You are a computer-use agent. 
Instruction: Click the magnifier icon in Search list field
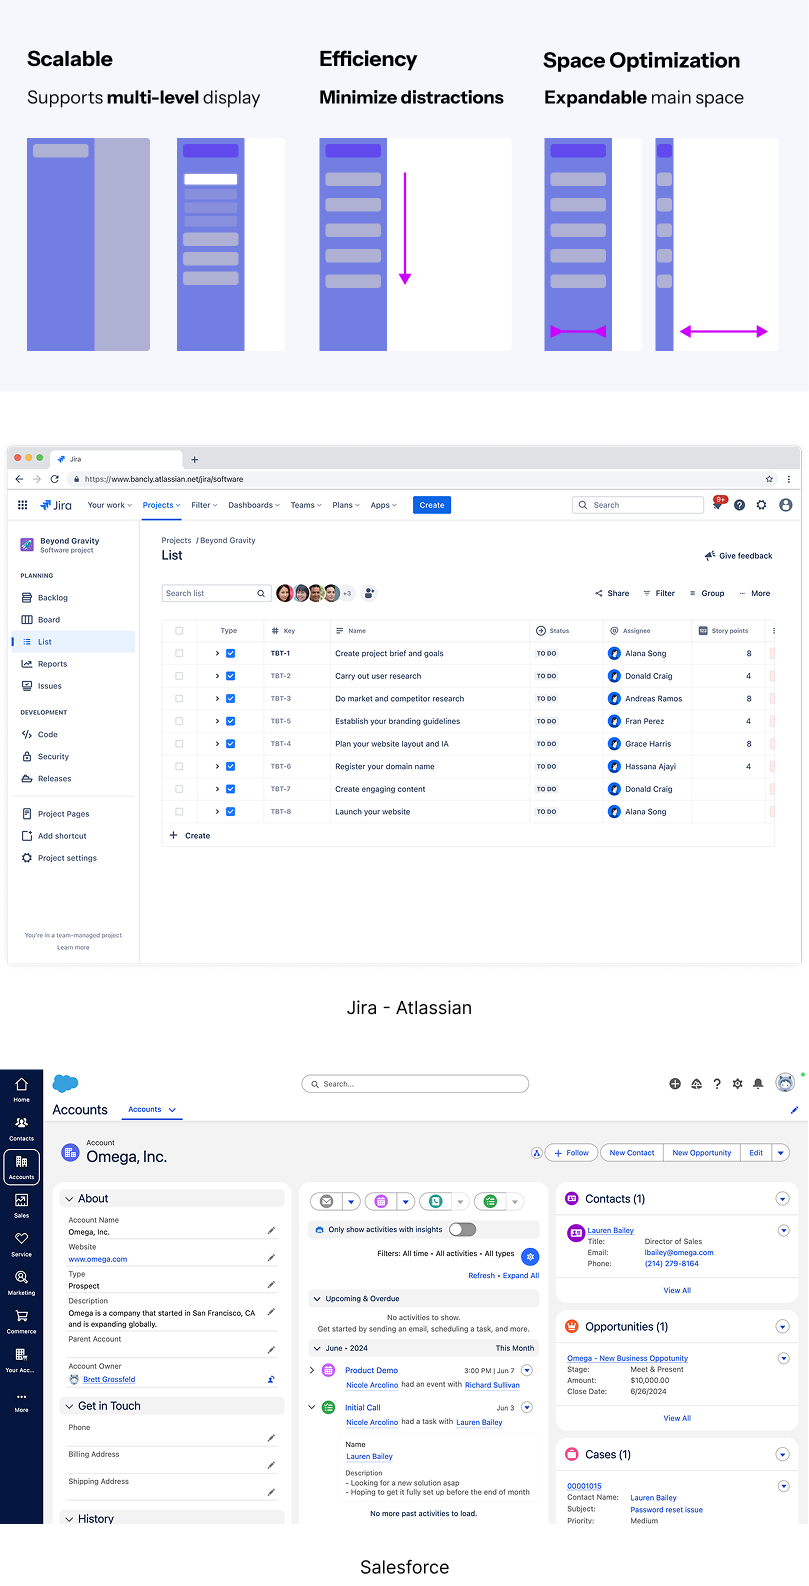tap(261, 593)
